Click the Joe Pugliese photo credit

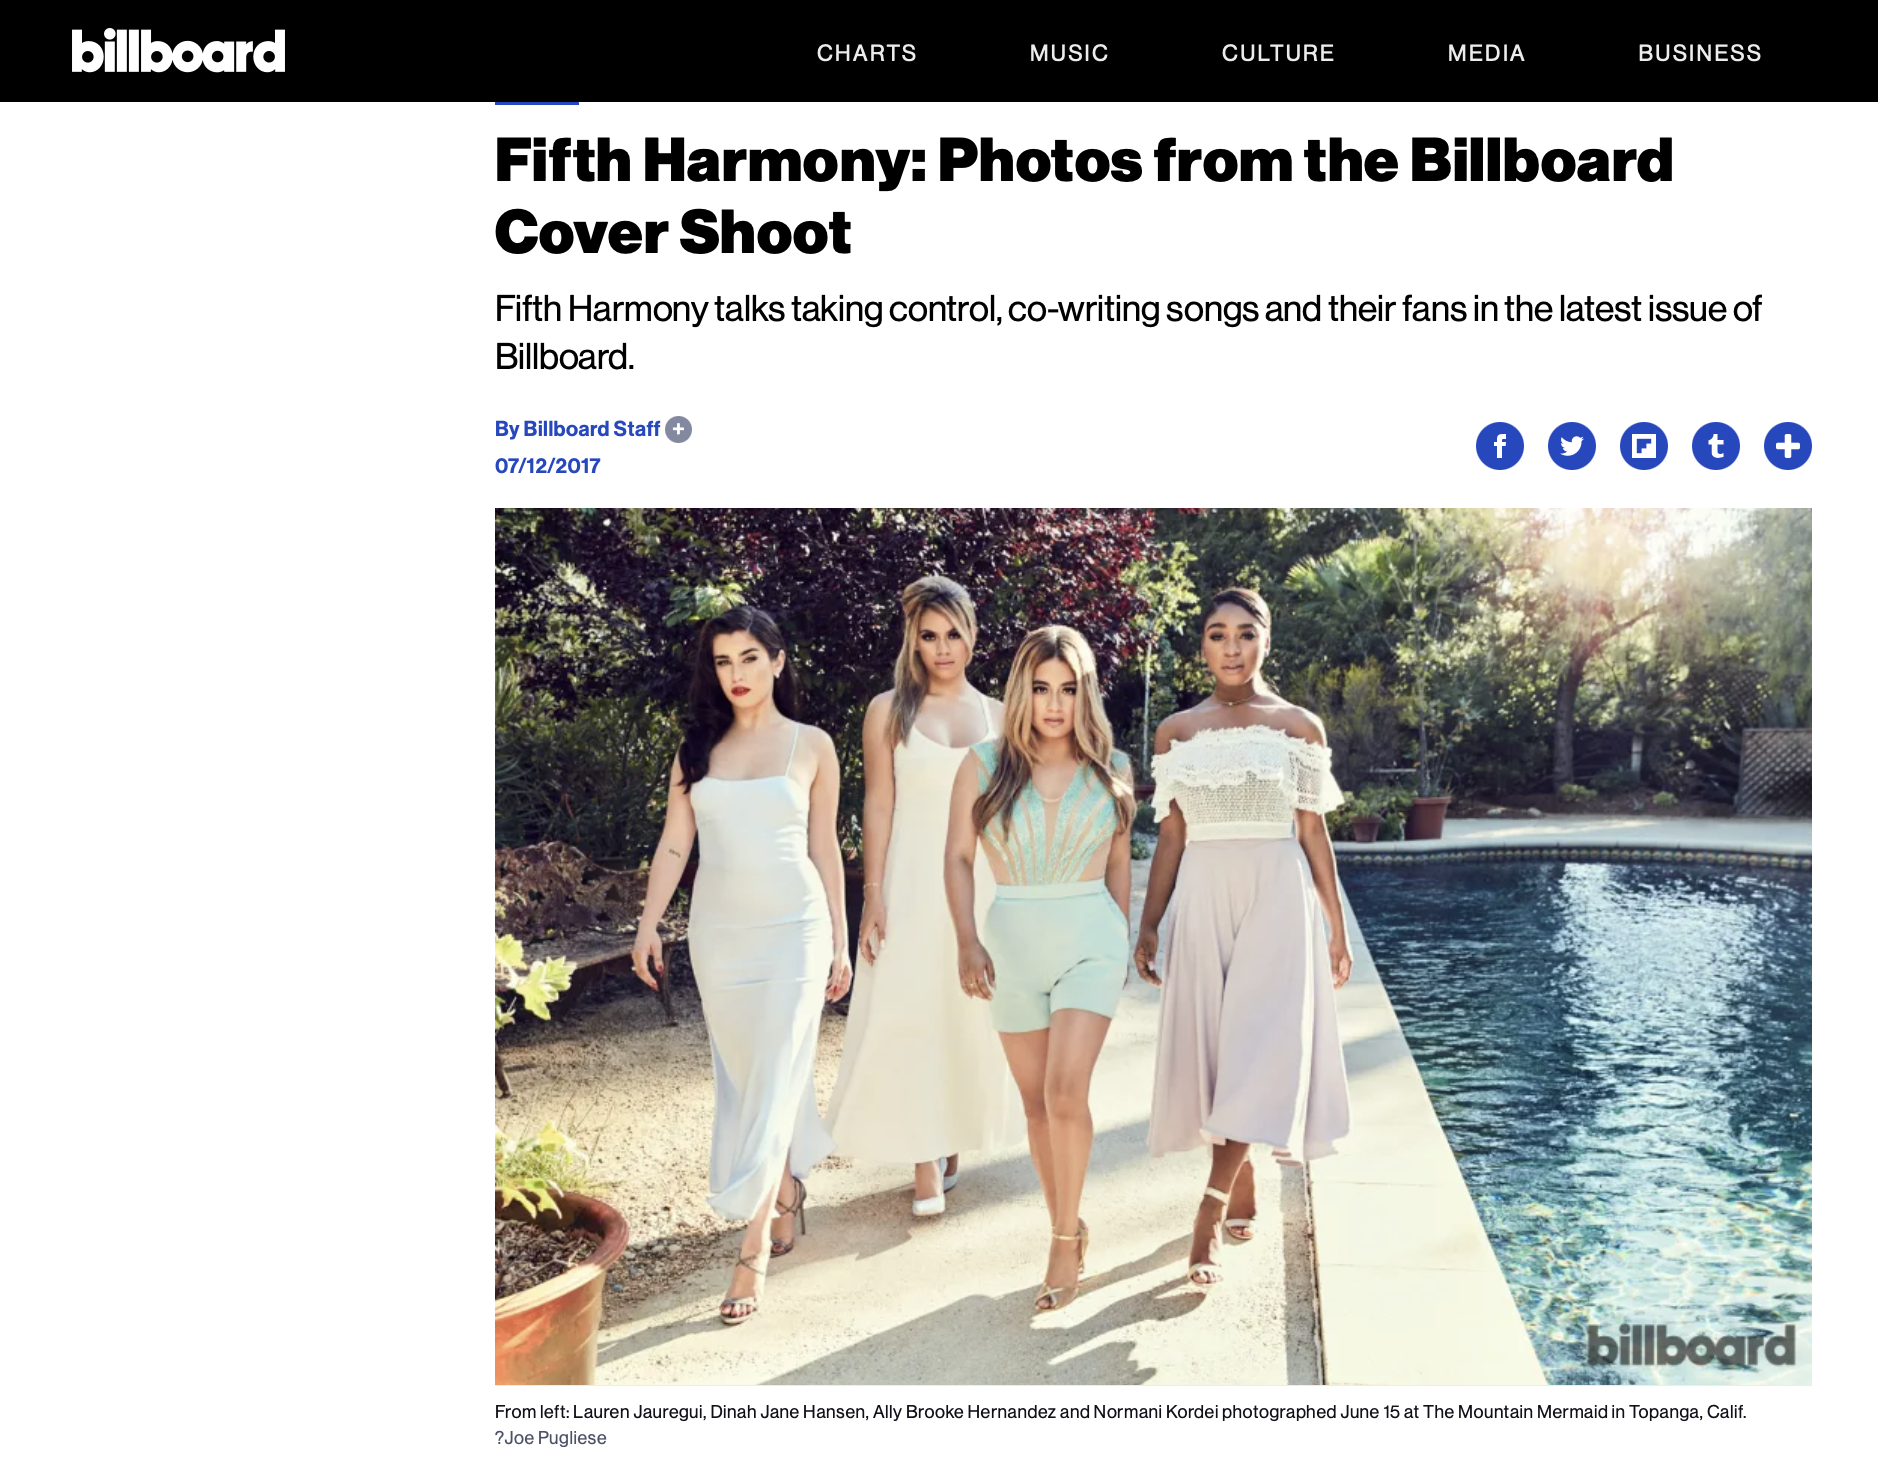click(551, 1438)
